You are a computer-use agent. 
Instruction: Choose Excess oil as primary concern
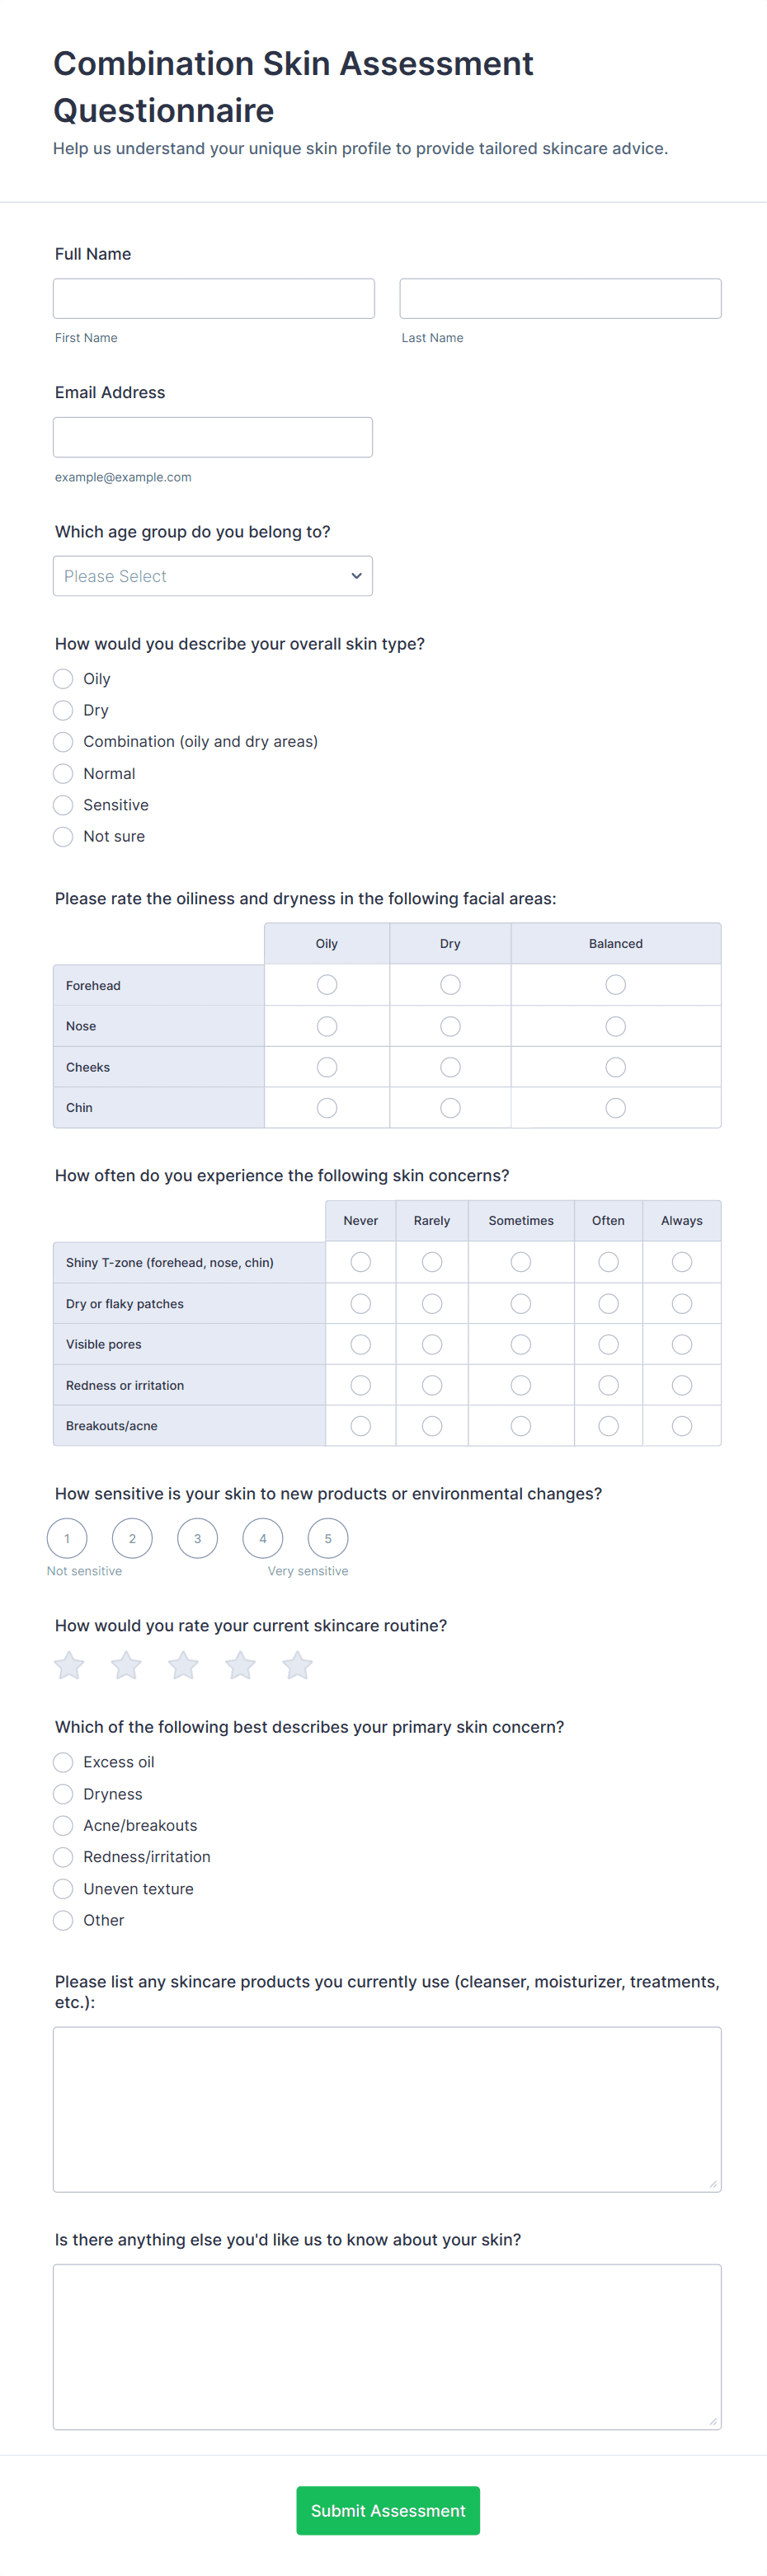pos(63,1762)
